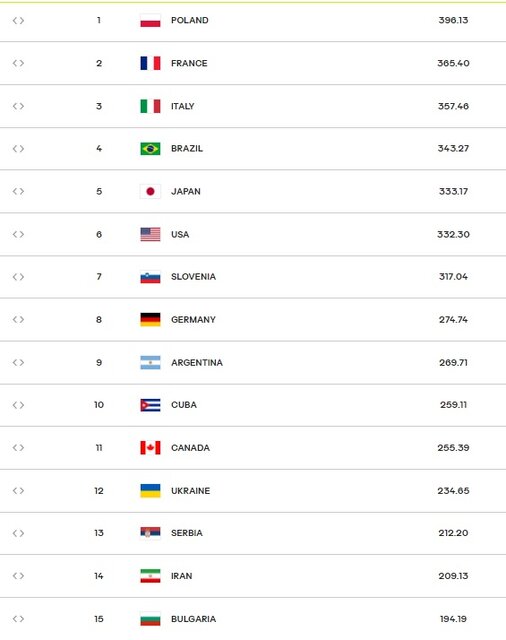Expand the Bulgaria row arrows
This screenshot has height=640, width=506.
[18, 619]
